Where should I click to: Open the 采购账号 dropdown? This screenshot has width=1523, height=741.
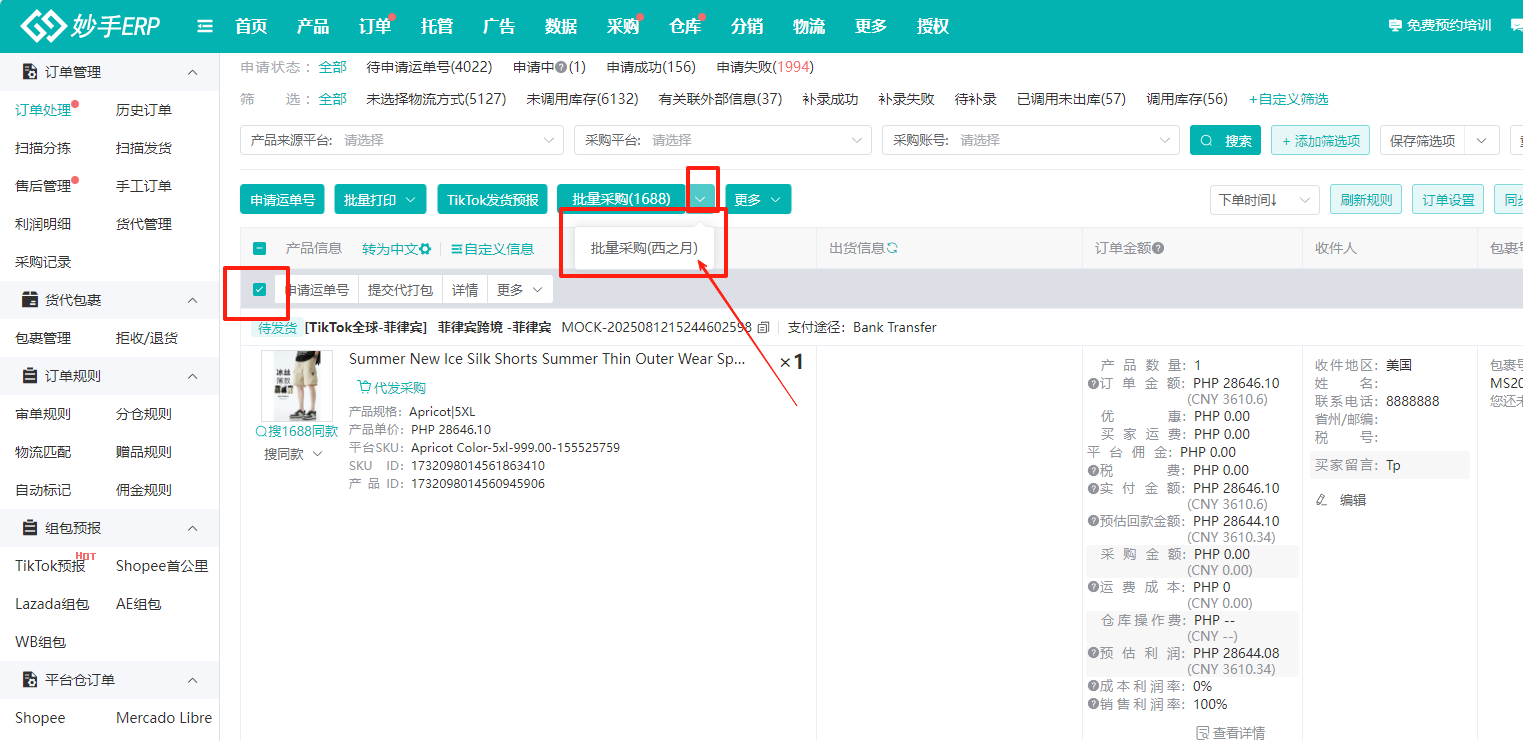[x=1030, y=140]
